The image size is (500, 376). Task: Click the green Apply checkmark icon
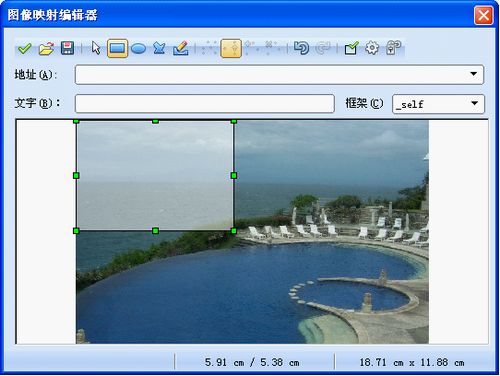(x=24, y=49)
